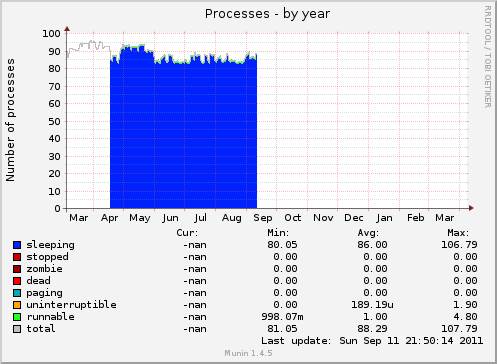Click the '10' y-axis tick label

click(x=54, y=191)
